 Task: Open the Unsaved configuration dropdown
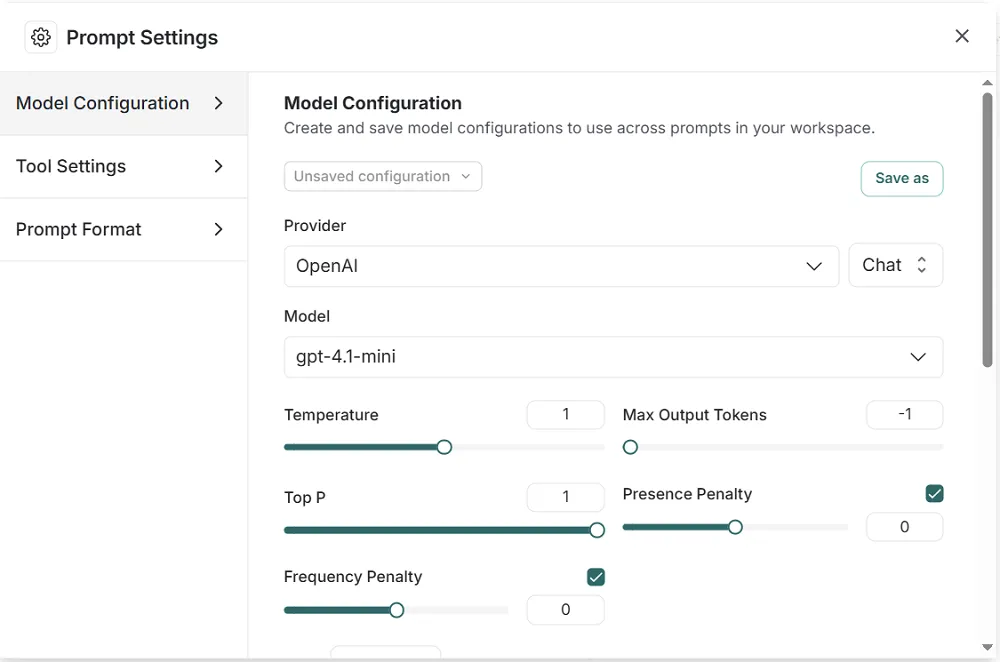point(383,176)
